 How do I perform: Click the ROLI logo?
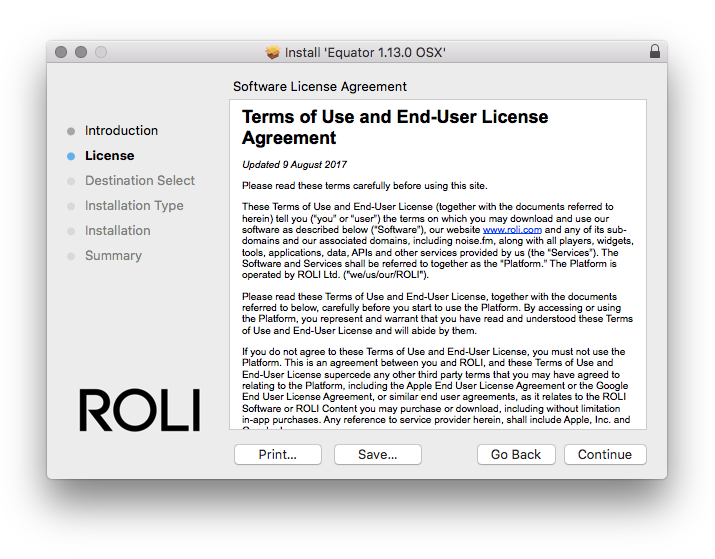(x=140, y=410)
